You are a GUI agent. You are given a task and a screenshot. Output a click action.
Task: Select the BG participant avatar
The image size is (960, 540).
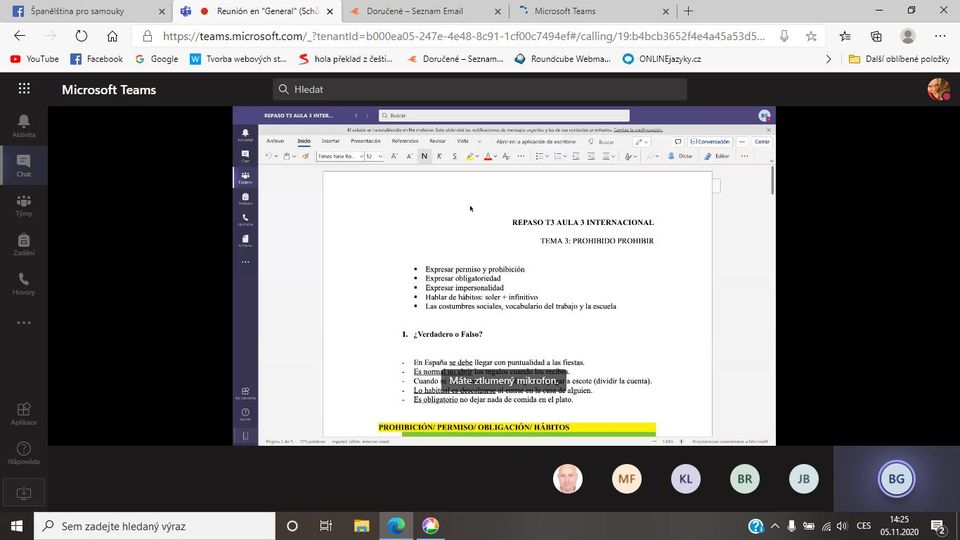pos(896,479)
